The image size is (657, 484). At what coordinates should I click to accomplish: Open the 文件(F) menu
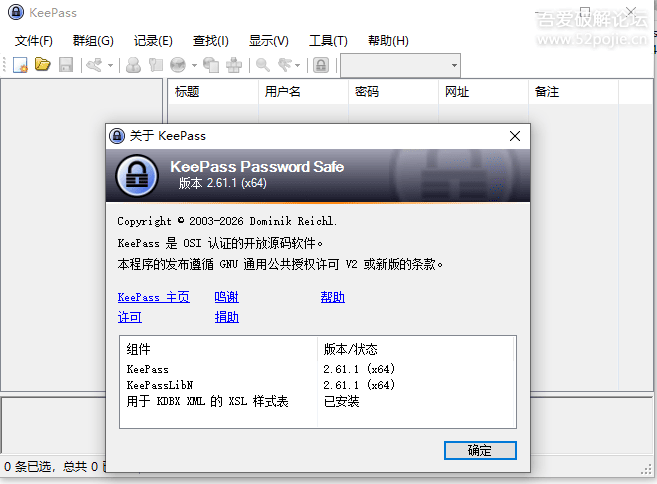(34, 41)
